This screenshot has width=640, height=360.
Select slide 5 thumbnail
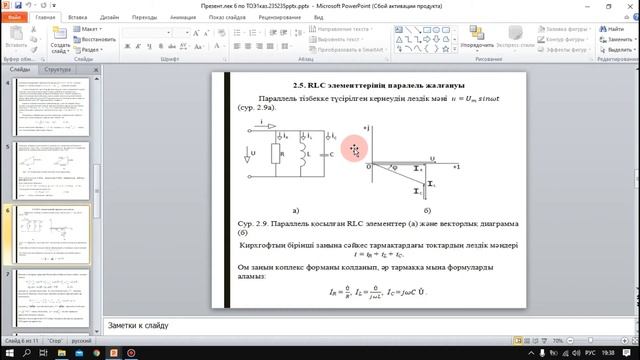coord(51,171)
